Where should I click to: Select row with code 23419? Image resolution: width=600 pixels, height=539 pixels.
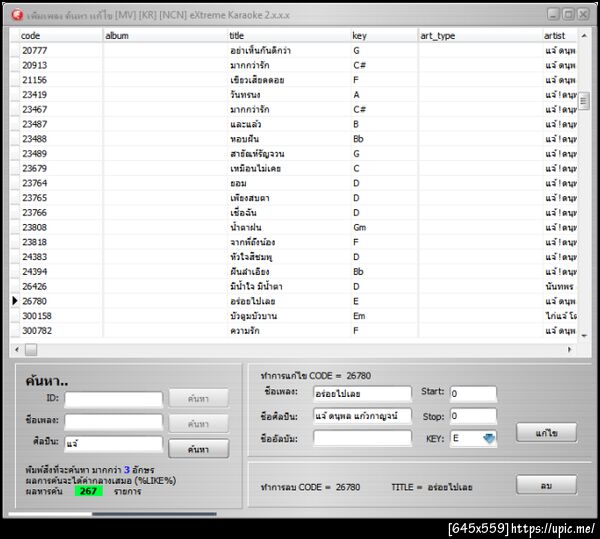tap(293, 95)
